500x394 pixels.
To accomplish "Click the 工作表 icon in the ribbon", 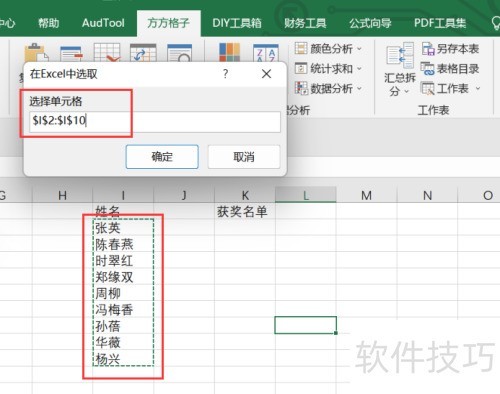I will pos(427,88).
